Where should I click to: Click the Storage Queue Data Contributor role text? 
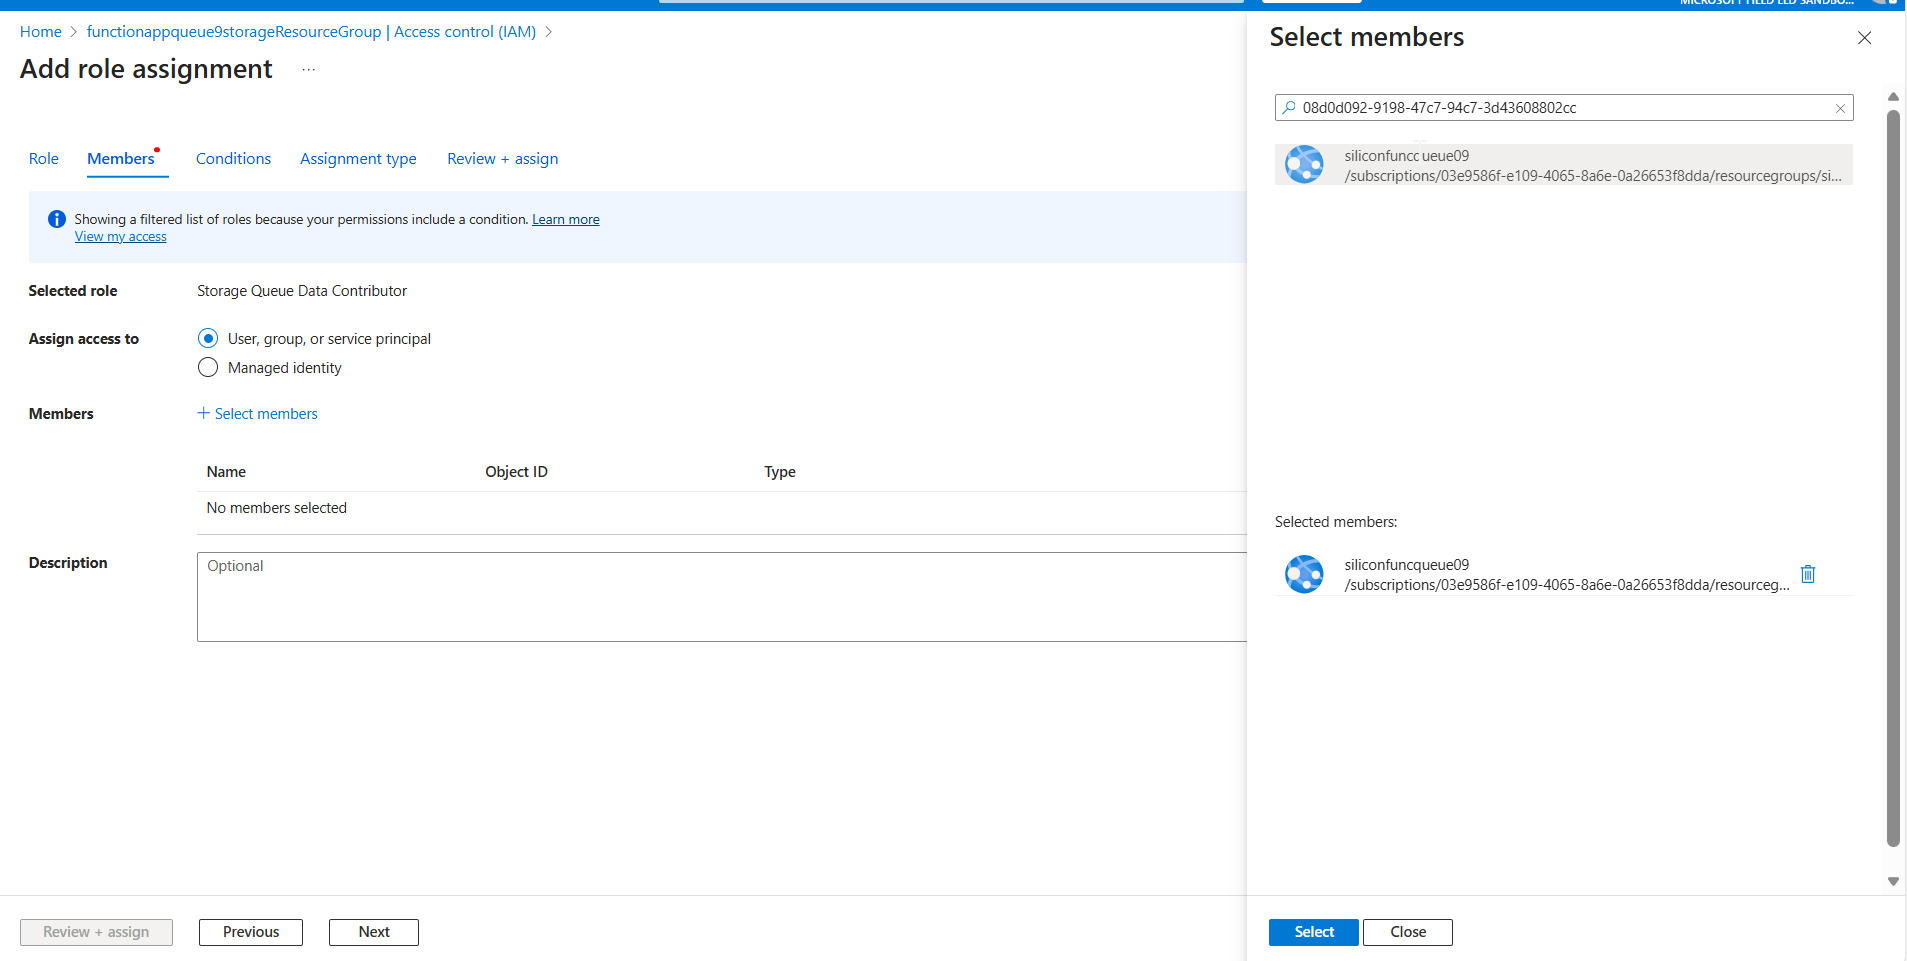tap(302, 291)
